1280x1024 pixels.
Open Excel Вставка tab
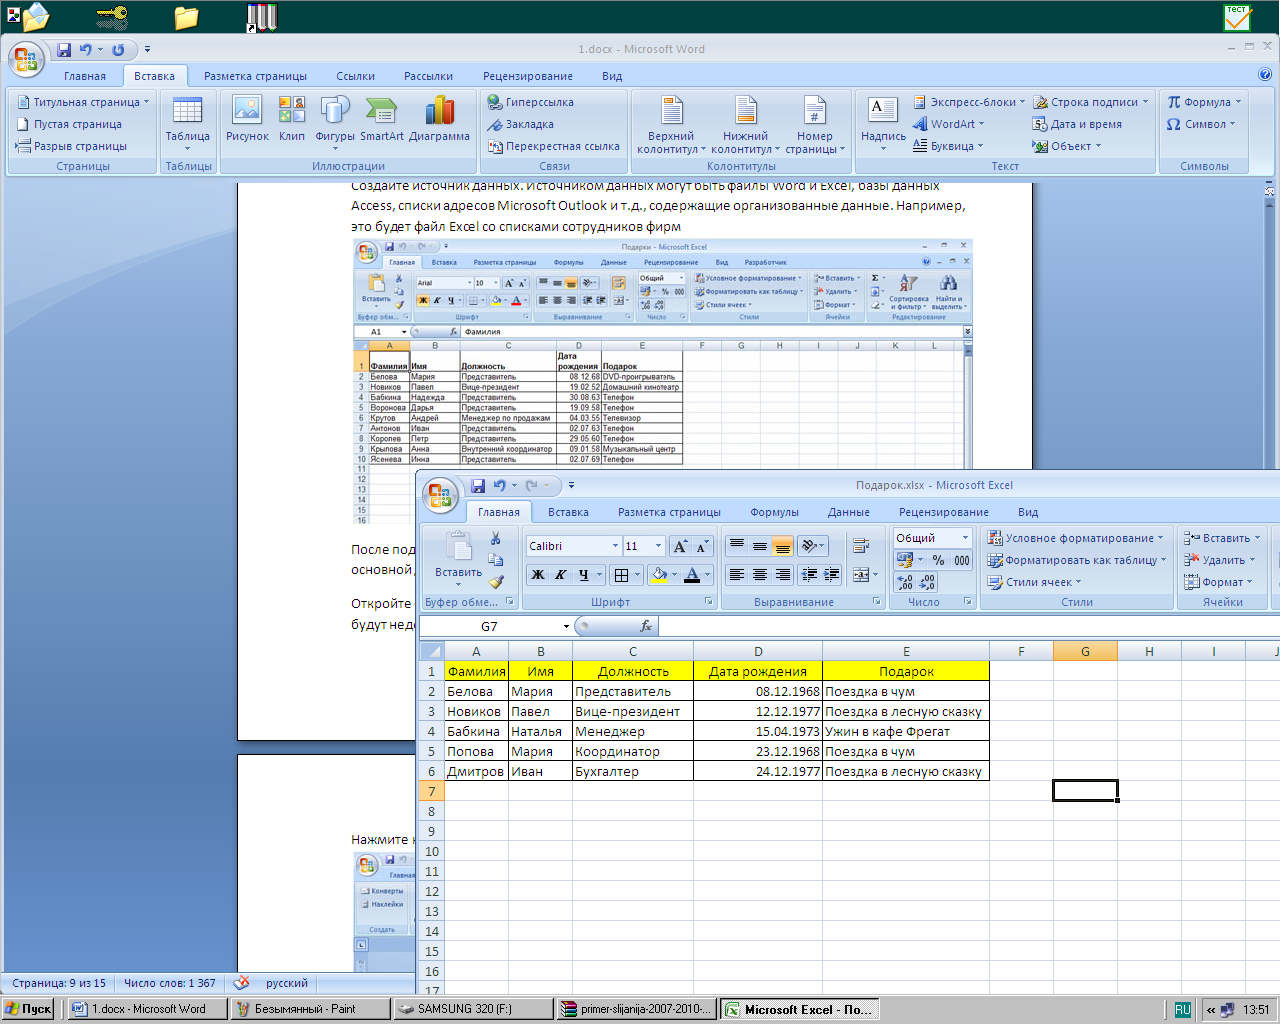coord(568,512)
